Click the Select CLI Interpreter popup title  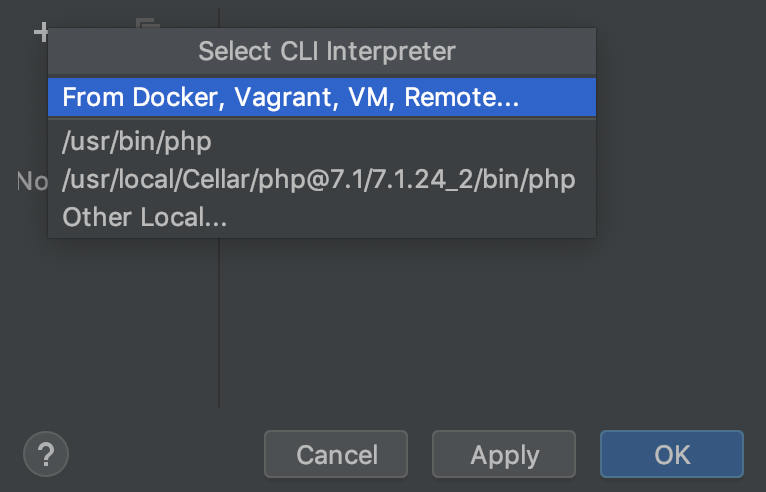pyautogui.click(x=326, y=51)
